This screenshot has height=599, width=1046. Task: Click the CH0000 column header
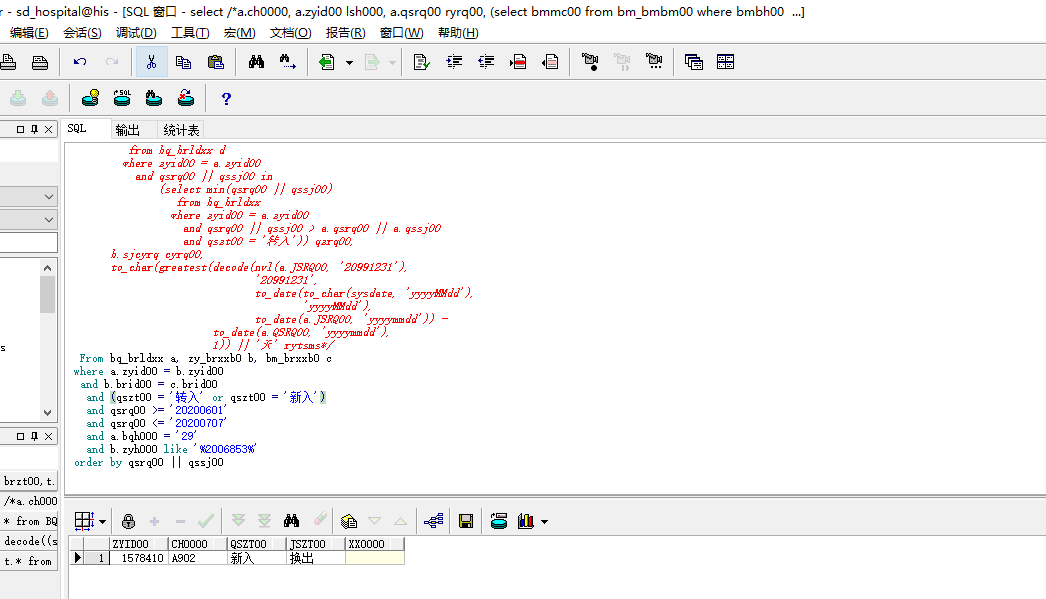198,544
